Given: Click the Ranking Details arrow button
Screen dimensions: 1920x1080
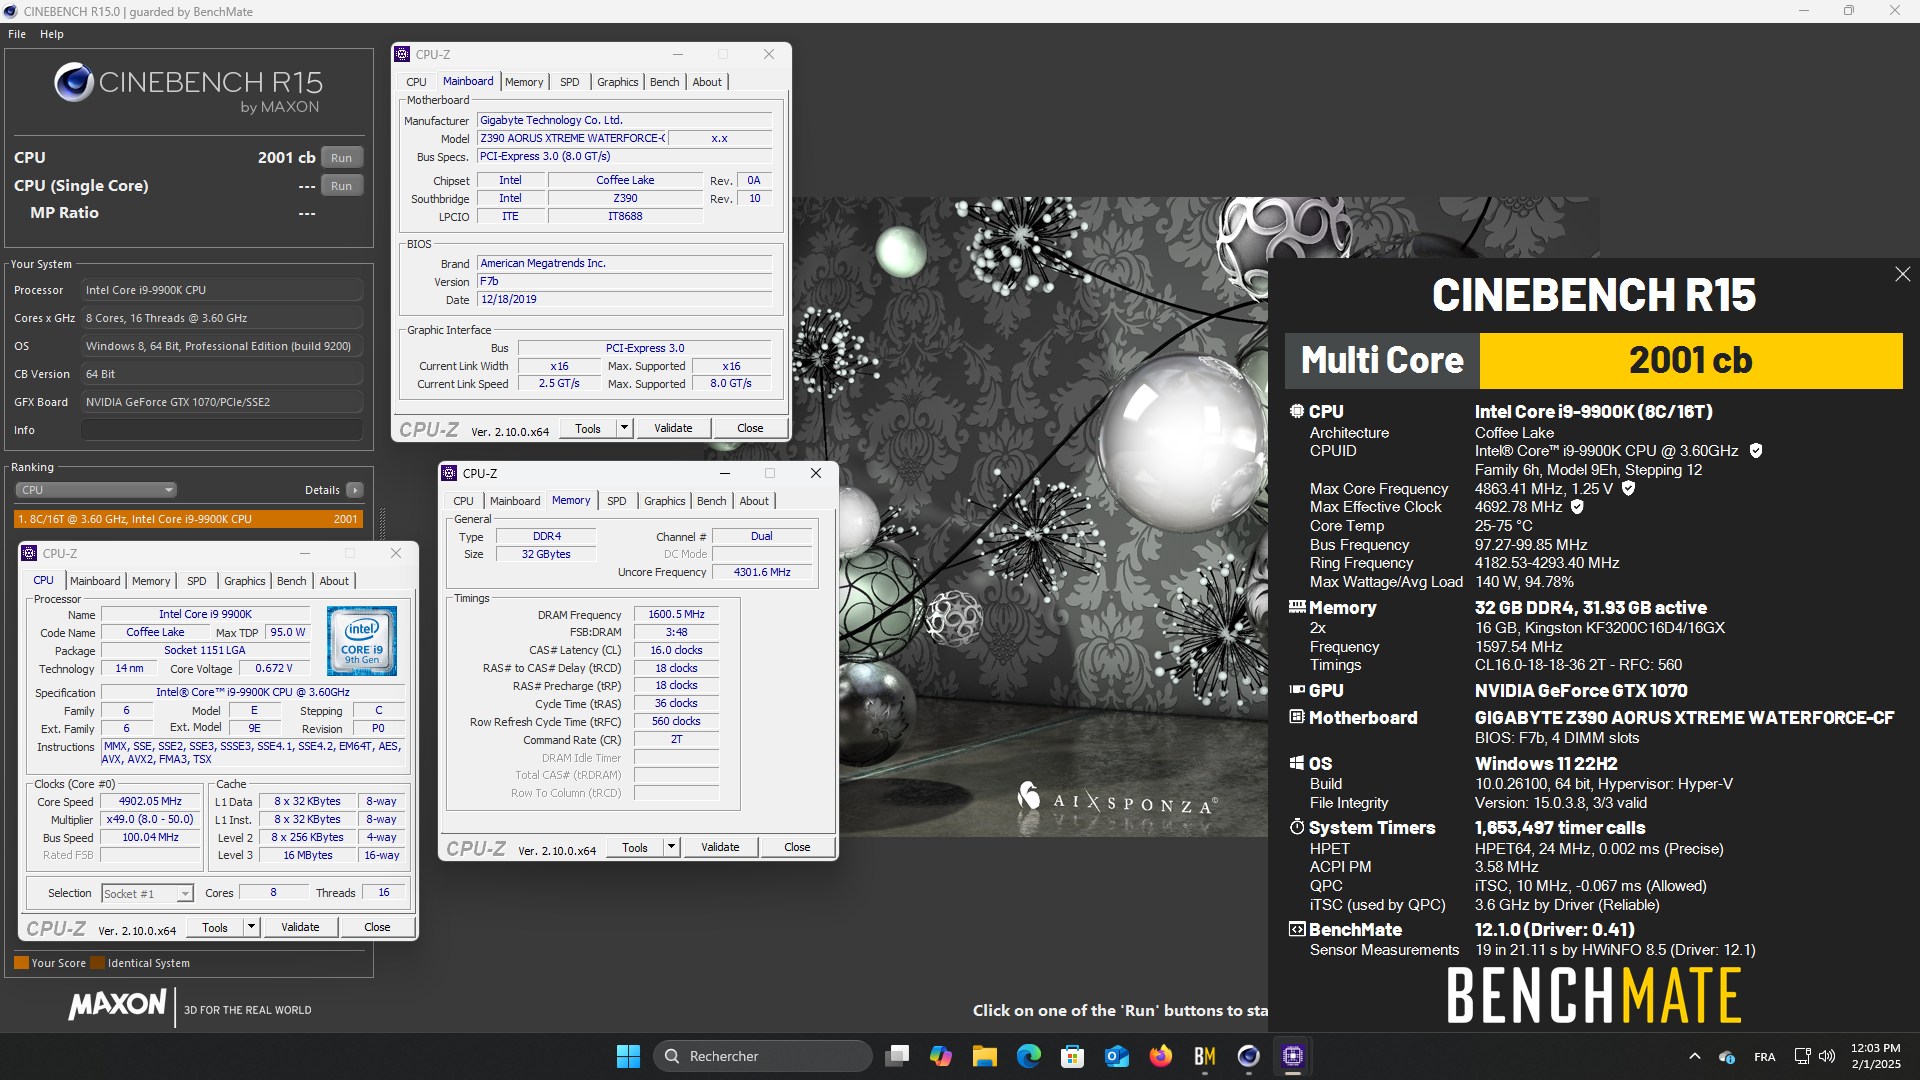Looking at the screenshot, I should pyautogui.click(x=354, y=490).
